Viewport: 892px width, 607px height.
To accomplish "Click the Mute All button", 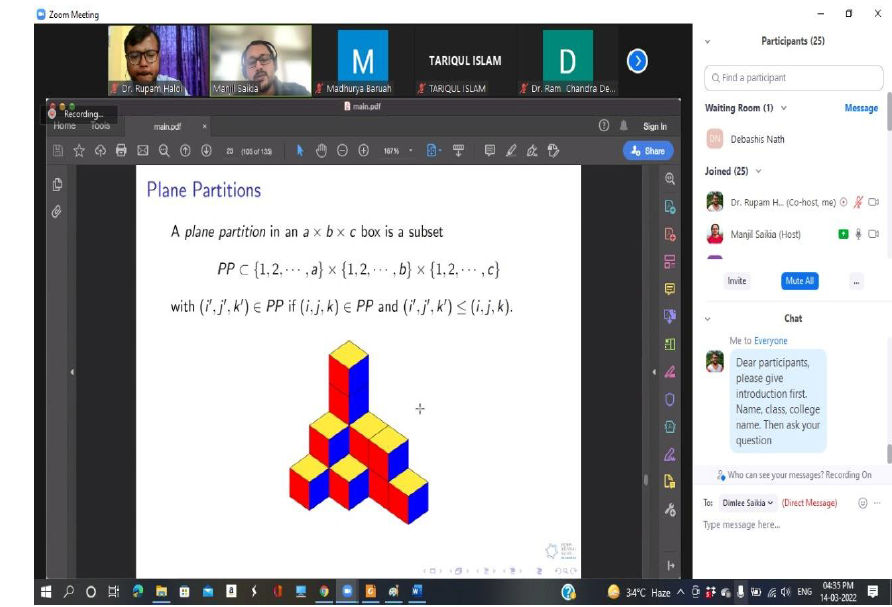I will coord(798,281).
